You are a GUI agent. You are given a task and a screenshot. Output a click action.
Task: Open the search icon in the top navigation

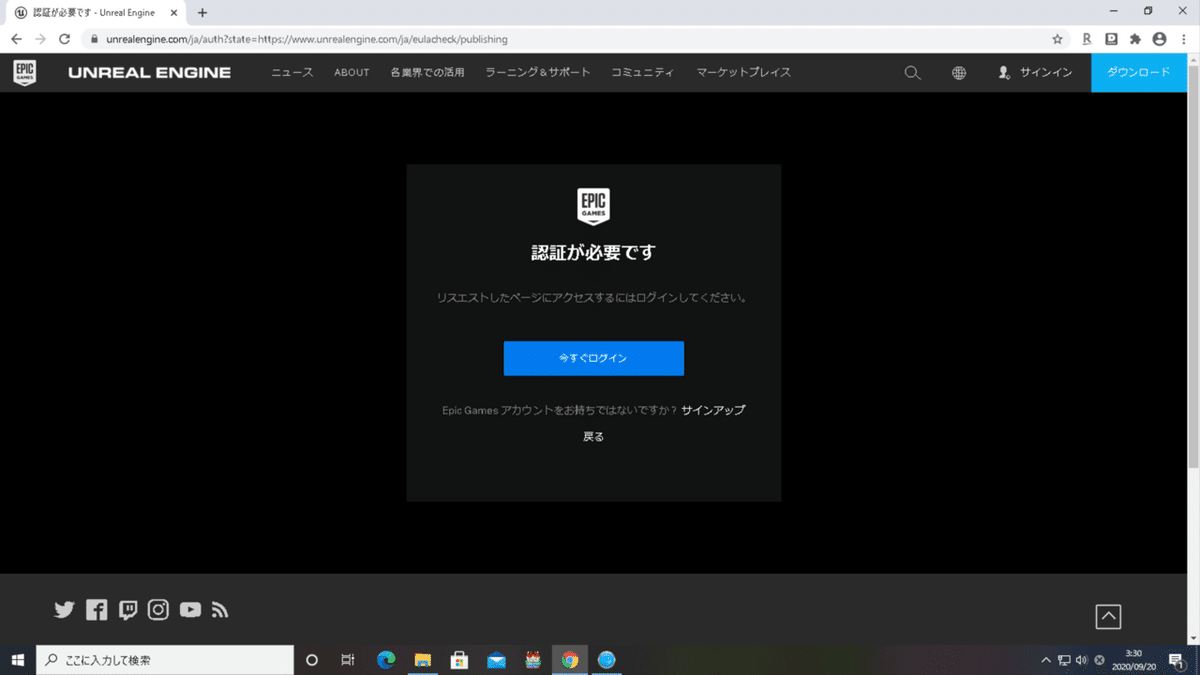click(912, 72)
